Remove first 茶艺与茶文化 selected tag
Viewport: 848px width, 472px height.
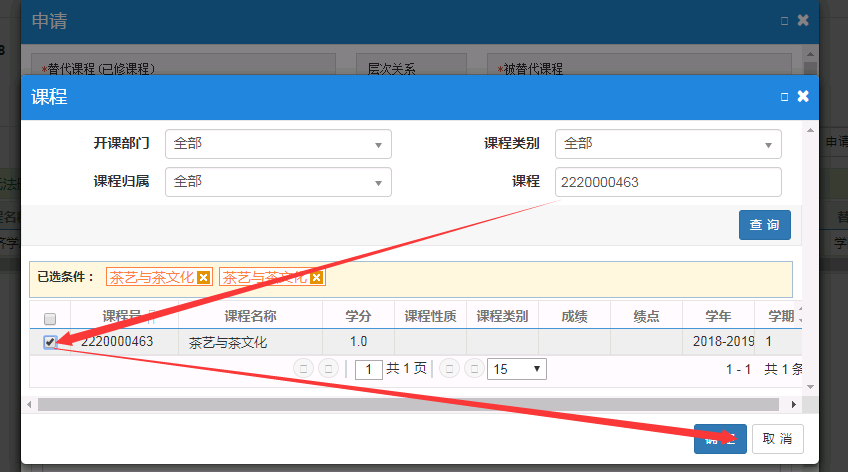[x=204, y=278]
